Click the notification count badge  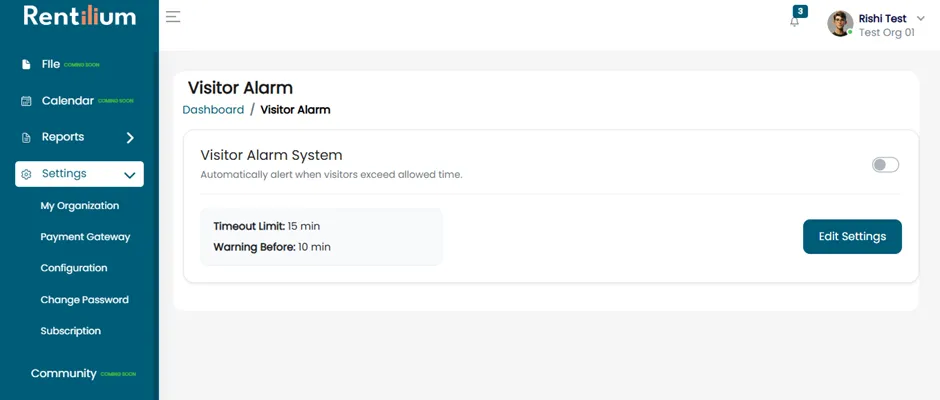pyautogui.click(x=800, y=11)
